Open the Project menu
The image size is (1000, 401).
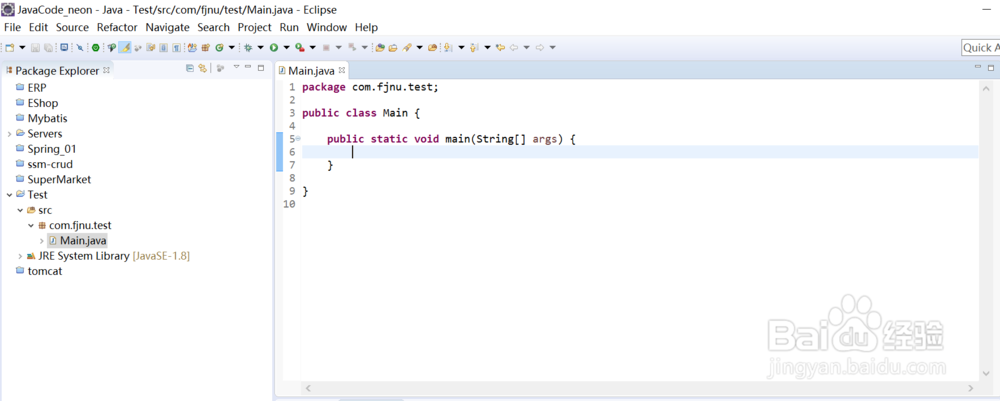click(254, 27)
